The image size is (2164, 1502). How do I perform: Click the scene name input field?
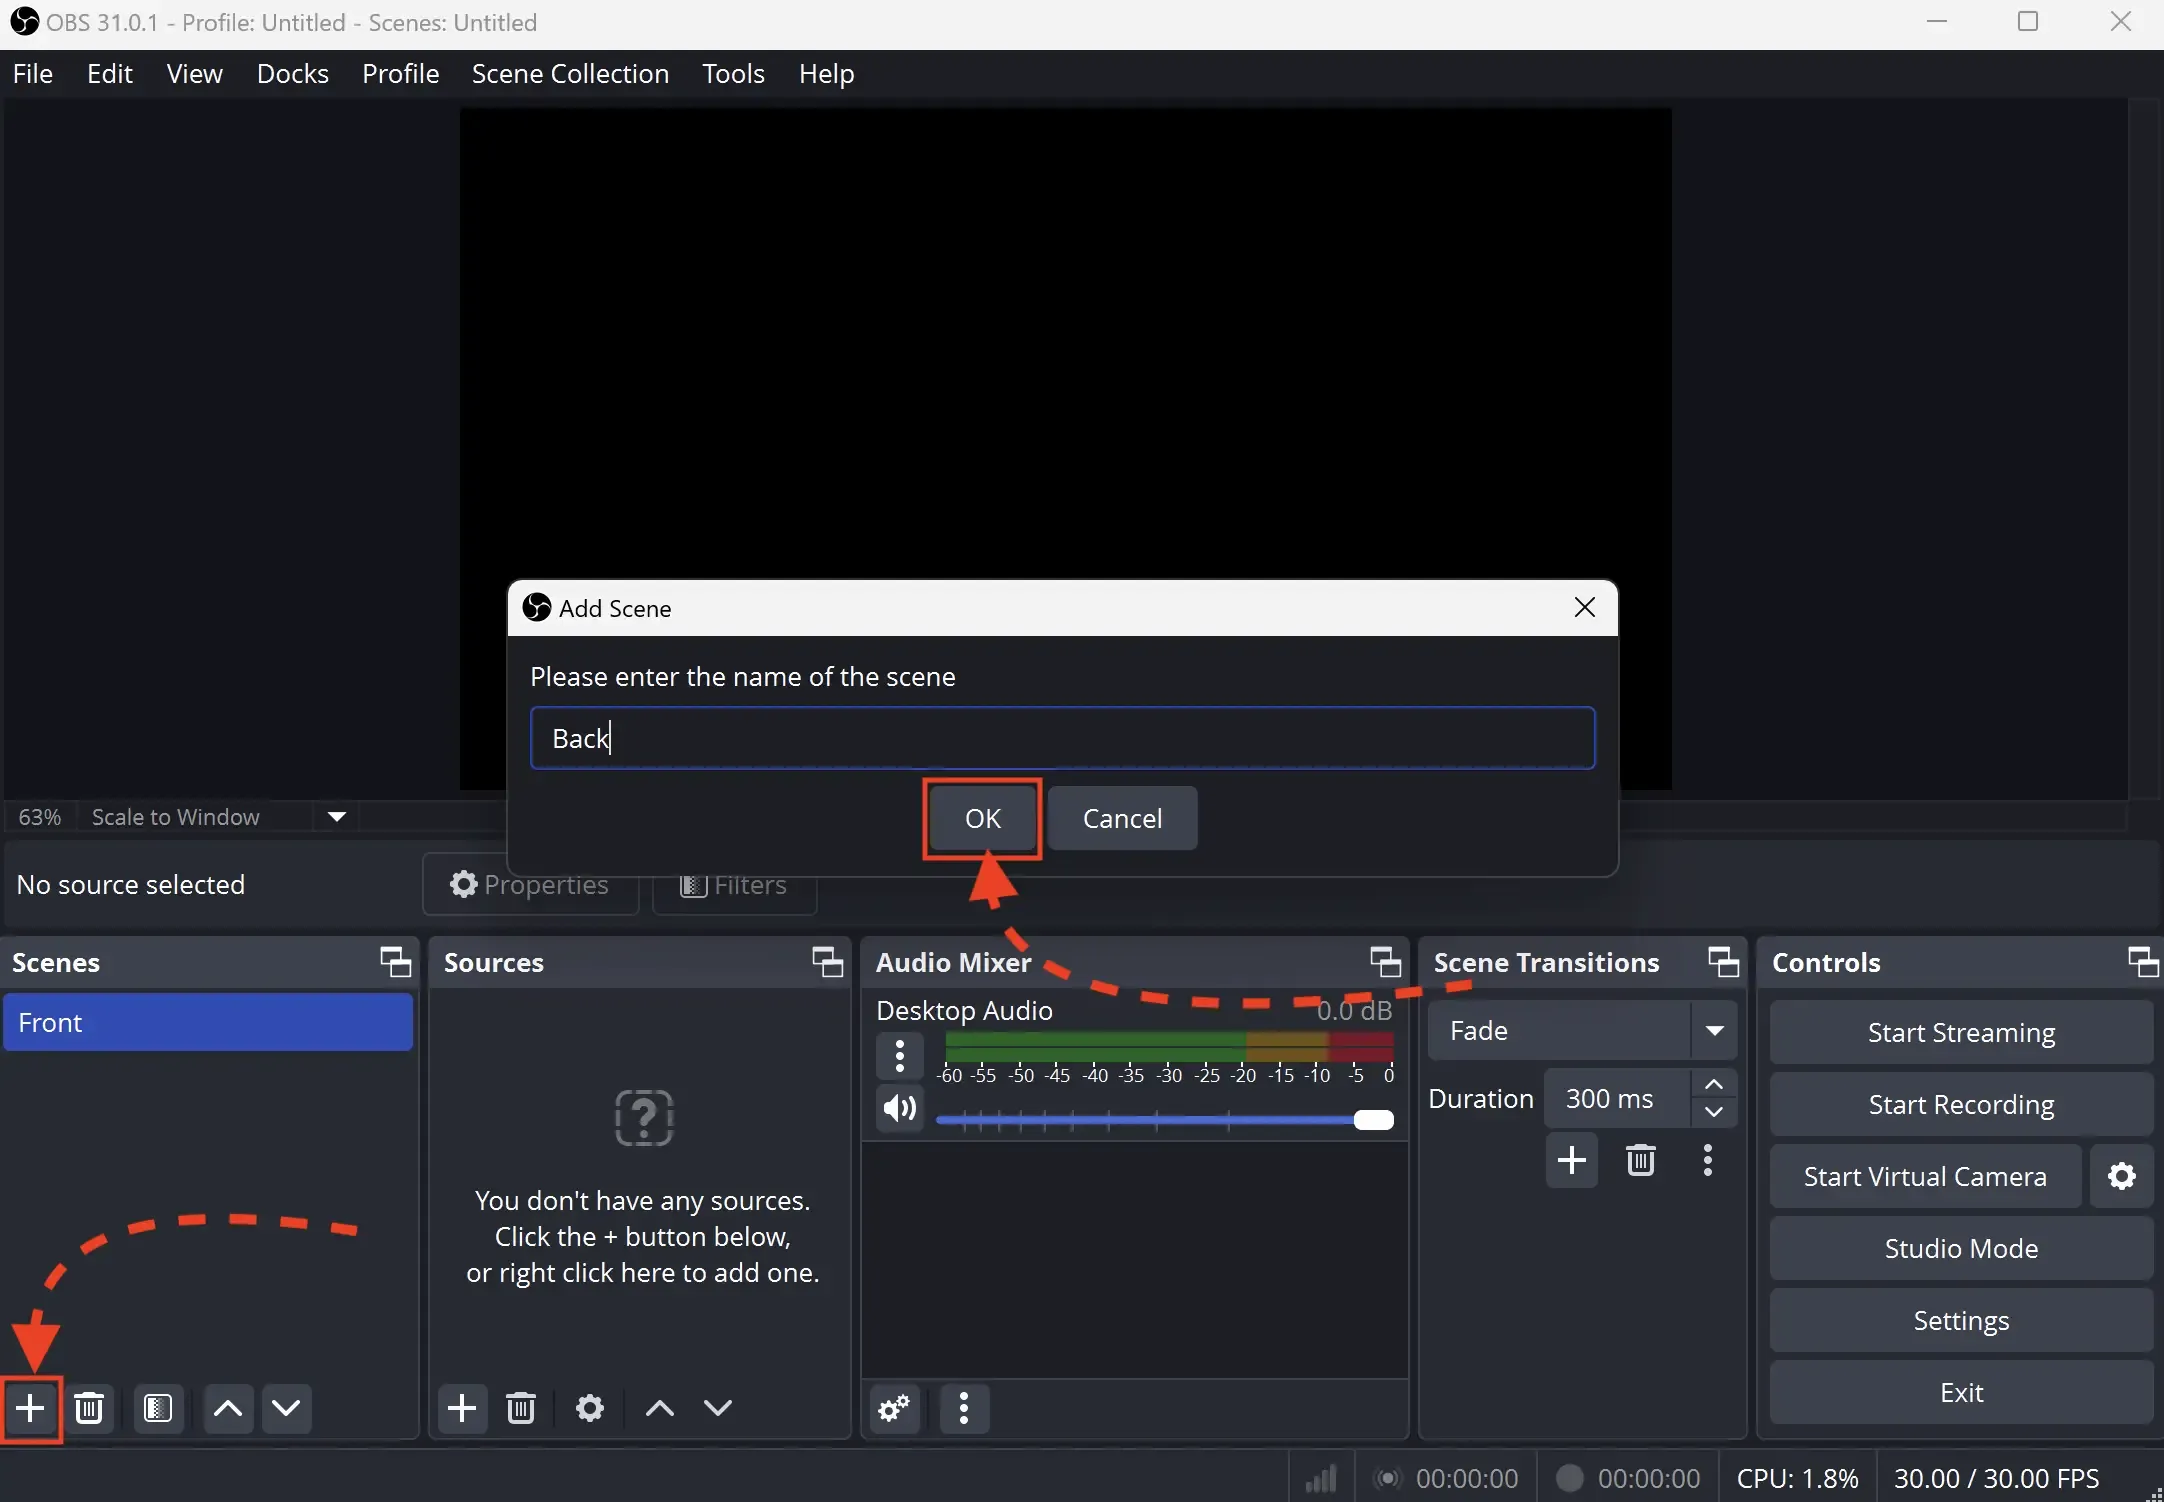click(x=1061, y=738)
